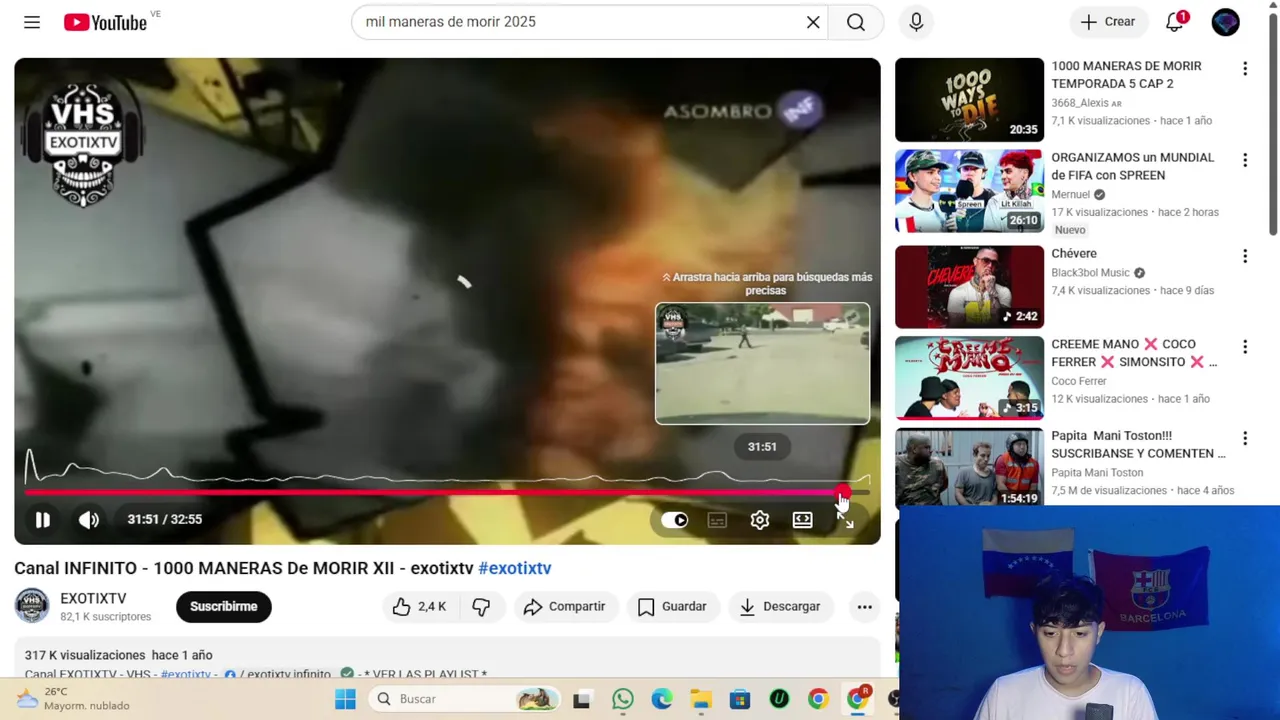Image resolution: width=1280 pixels, height=720 pixels.
Task: Open options for 1000 MANERAS DE MORIR video
Action: coord(1245,69)
